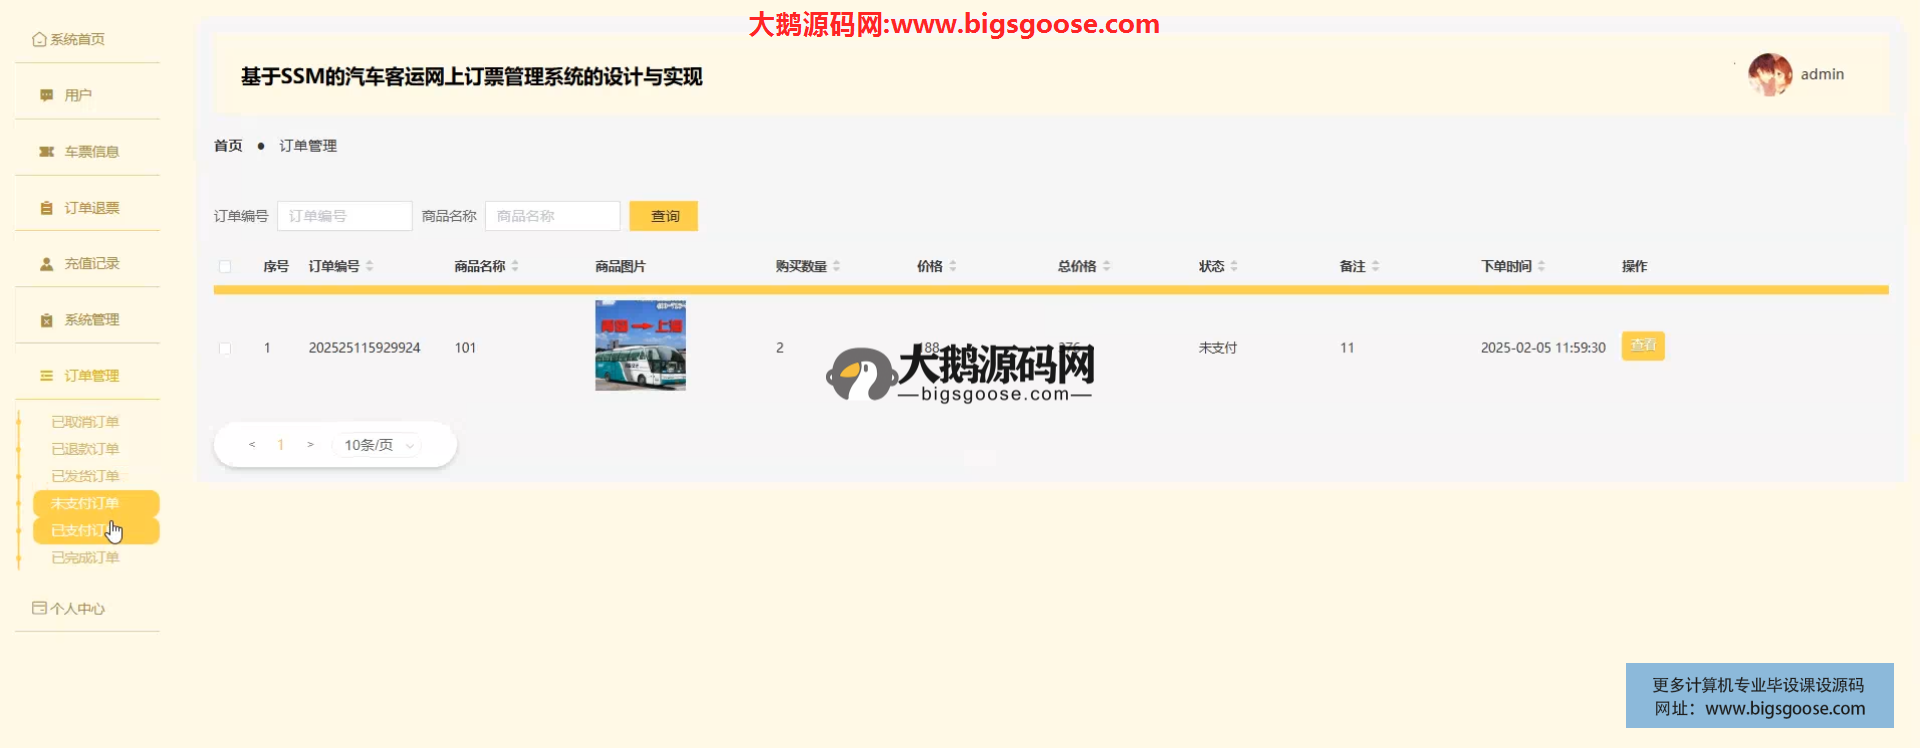
Task: Focus the 订单编号 search input field
Action: coord(344,216)
